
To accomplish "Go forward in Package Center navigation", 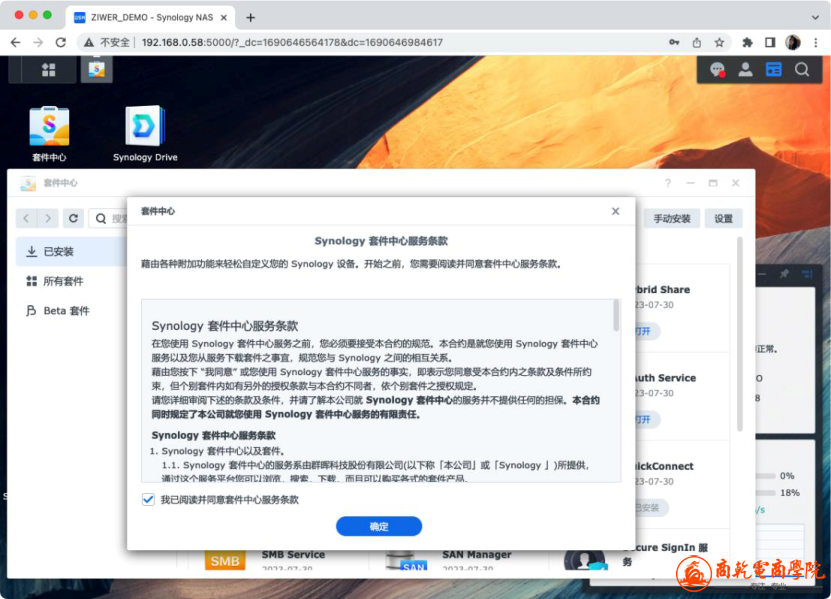I will click(48, 218).
